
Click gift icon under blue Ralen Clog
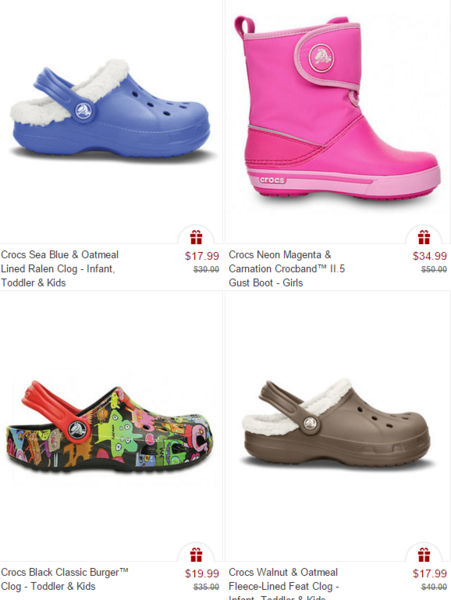coord(196,237)
